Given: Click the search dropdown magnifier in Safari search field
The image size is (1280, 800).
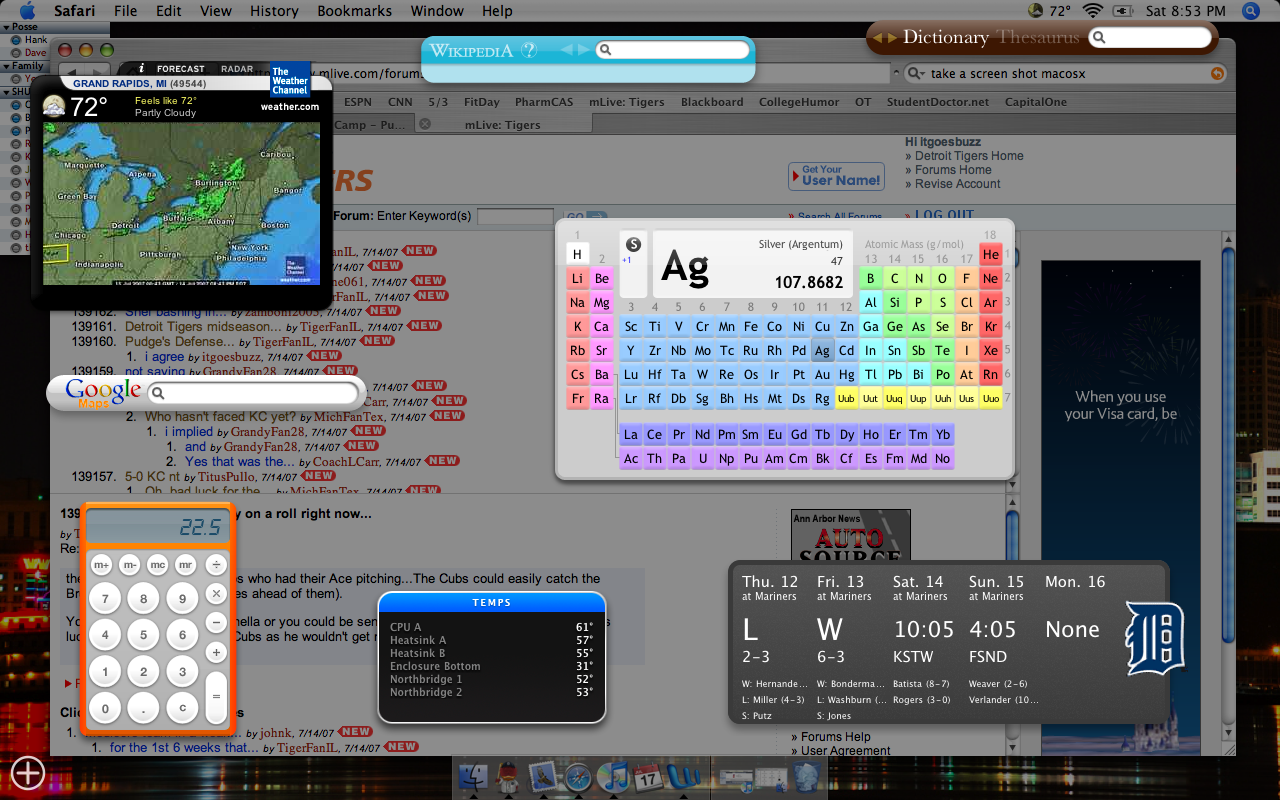Looking at the screenshot, I should click(916, 73).
